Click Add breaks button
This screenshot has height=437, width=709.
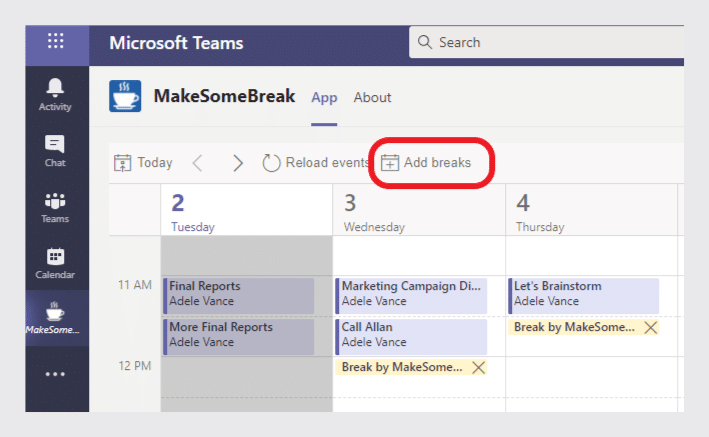coord(426,162)
